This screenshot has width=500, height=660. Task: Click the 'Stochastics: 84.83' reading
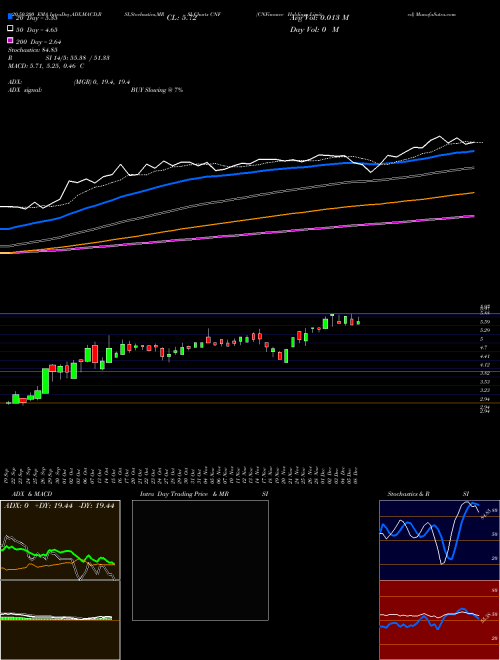coord(33,50)
